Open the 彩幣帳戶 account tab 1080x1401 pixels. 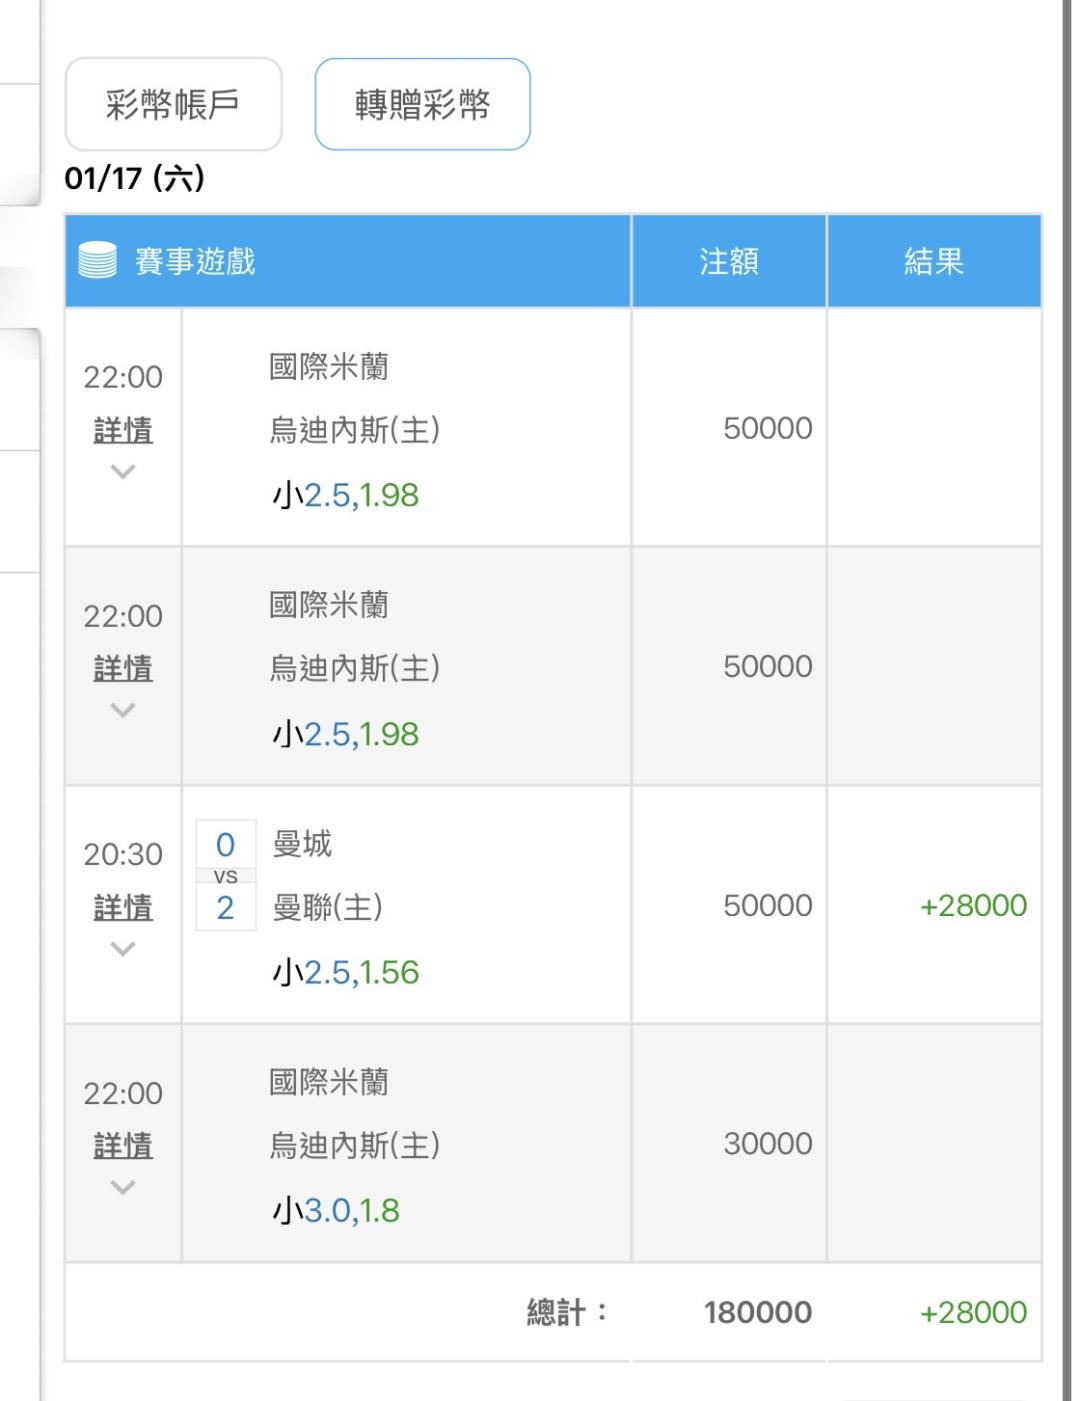173,104
